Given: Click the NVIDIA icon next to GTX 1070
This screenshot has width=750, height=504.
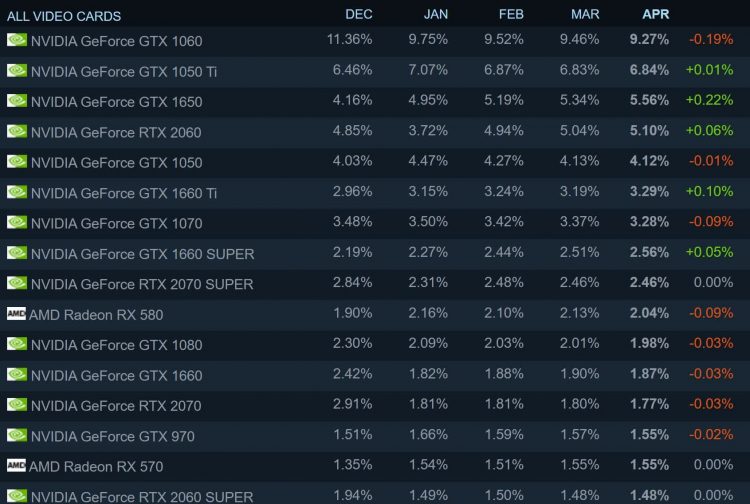Looking at the screenshot, I should [x=17, y=223].
